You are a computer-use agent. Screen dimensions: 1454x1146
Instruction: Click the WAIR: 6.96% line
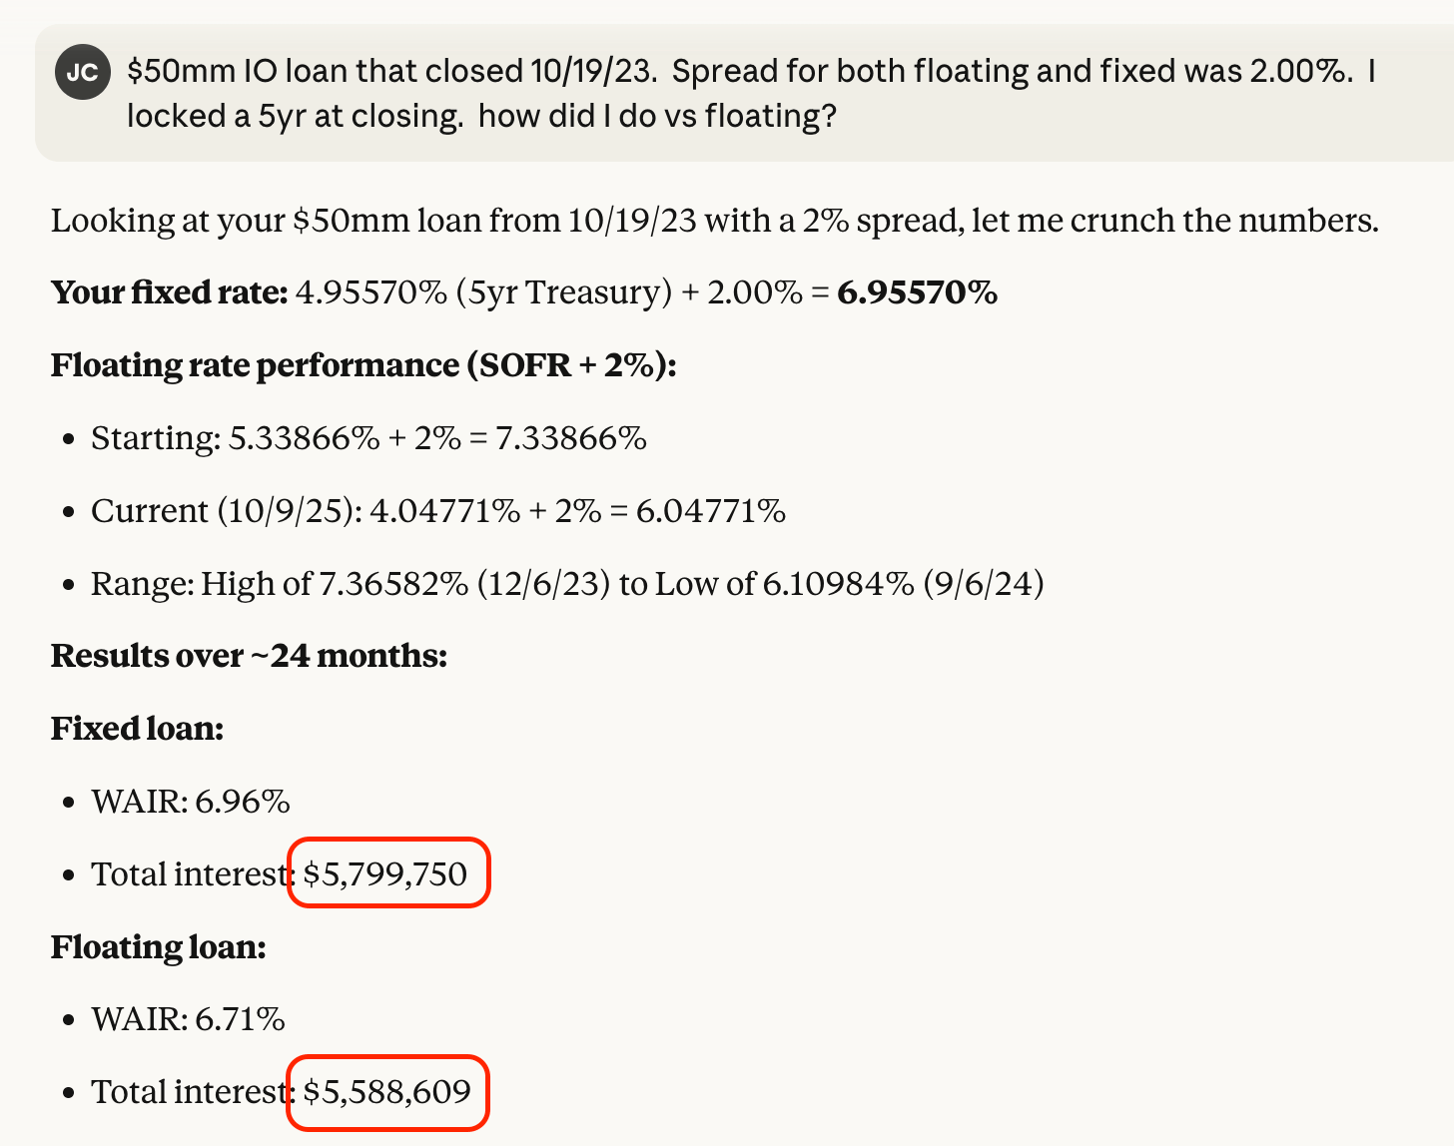[x=190, y=802]
